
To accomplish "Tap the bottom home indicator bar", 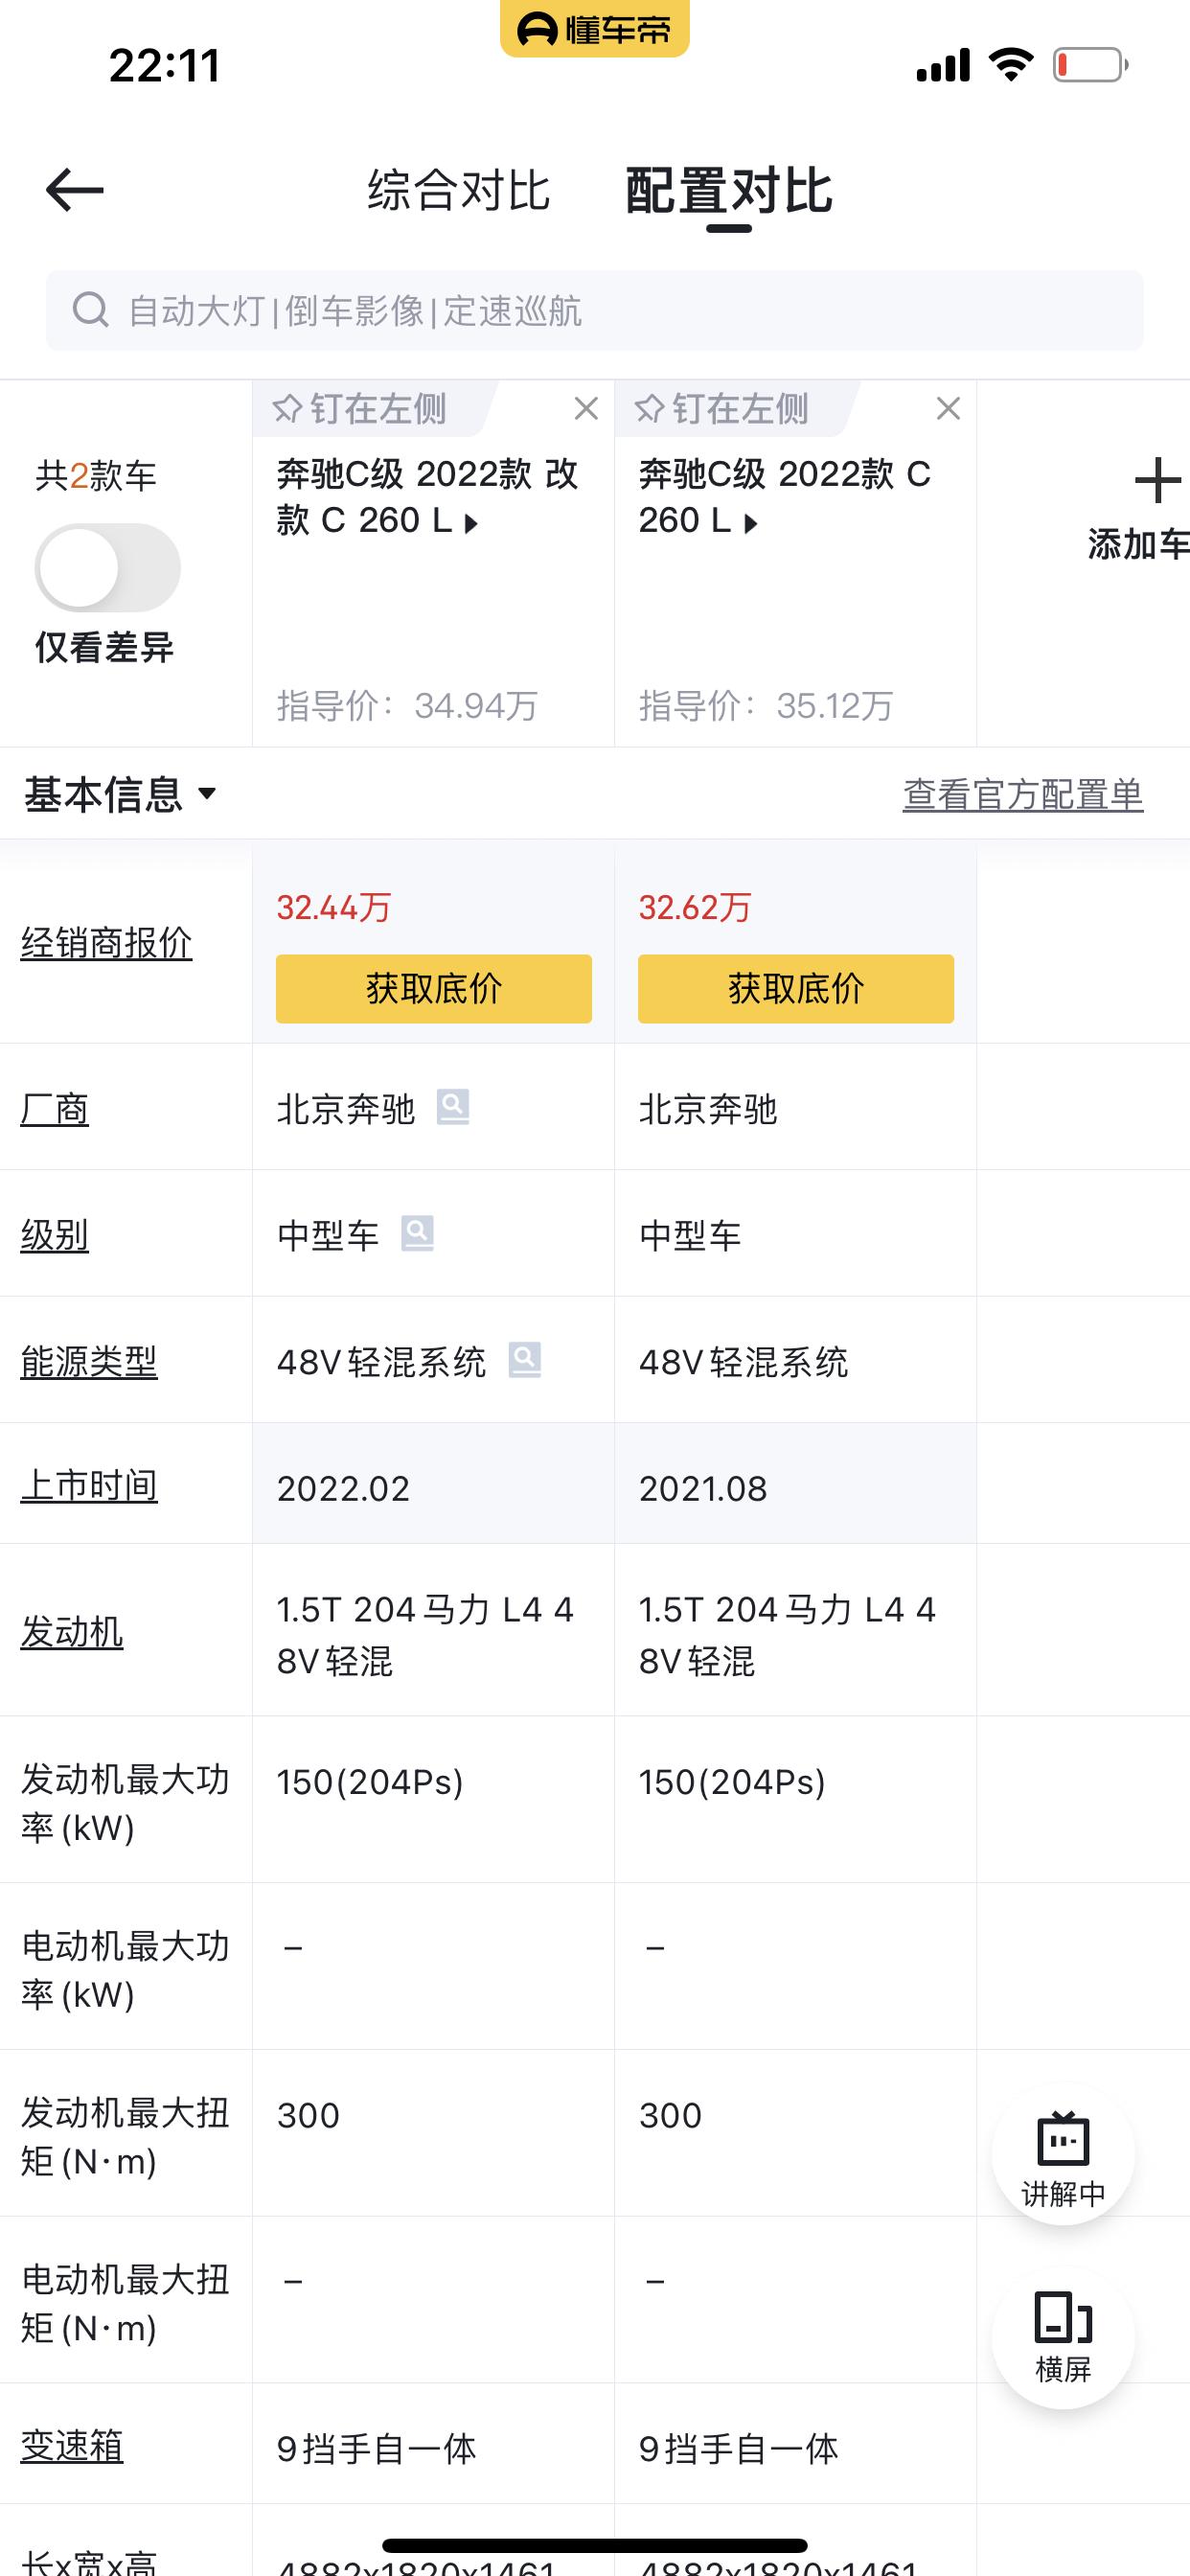I will coord(595,2545).
